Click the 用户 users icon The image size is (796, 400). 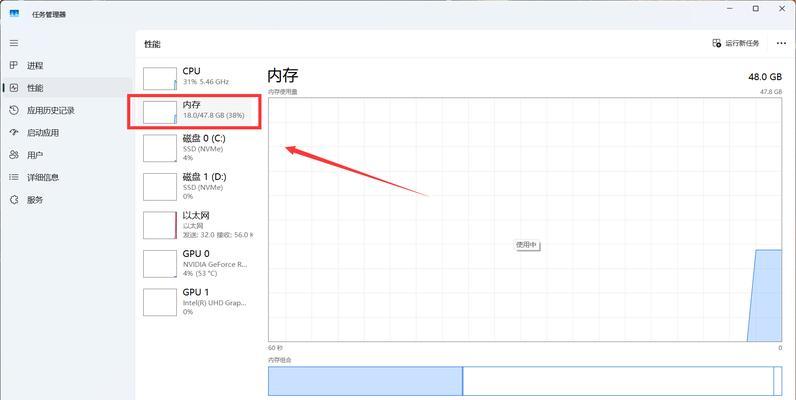[x=14, y=155]
